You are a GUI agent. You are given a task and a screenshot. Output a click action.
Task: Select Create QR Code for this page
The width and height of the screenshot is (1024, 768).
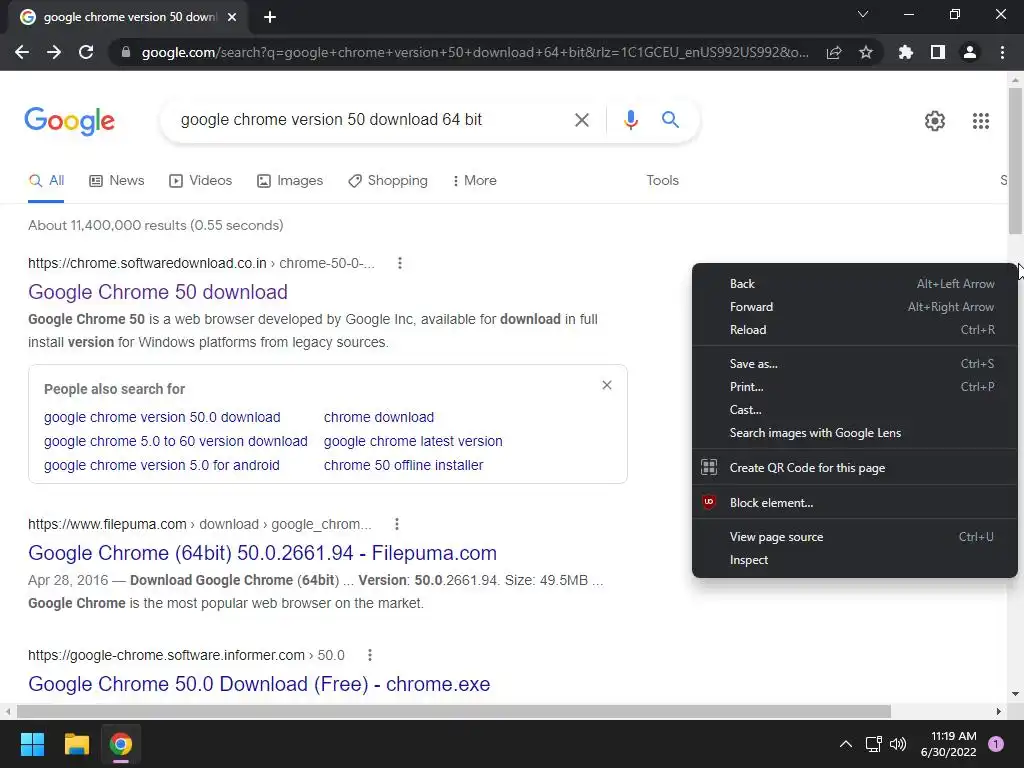pyautogui.click(x=855, y=468)
